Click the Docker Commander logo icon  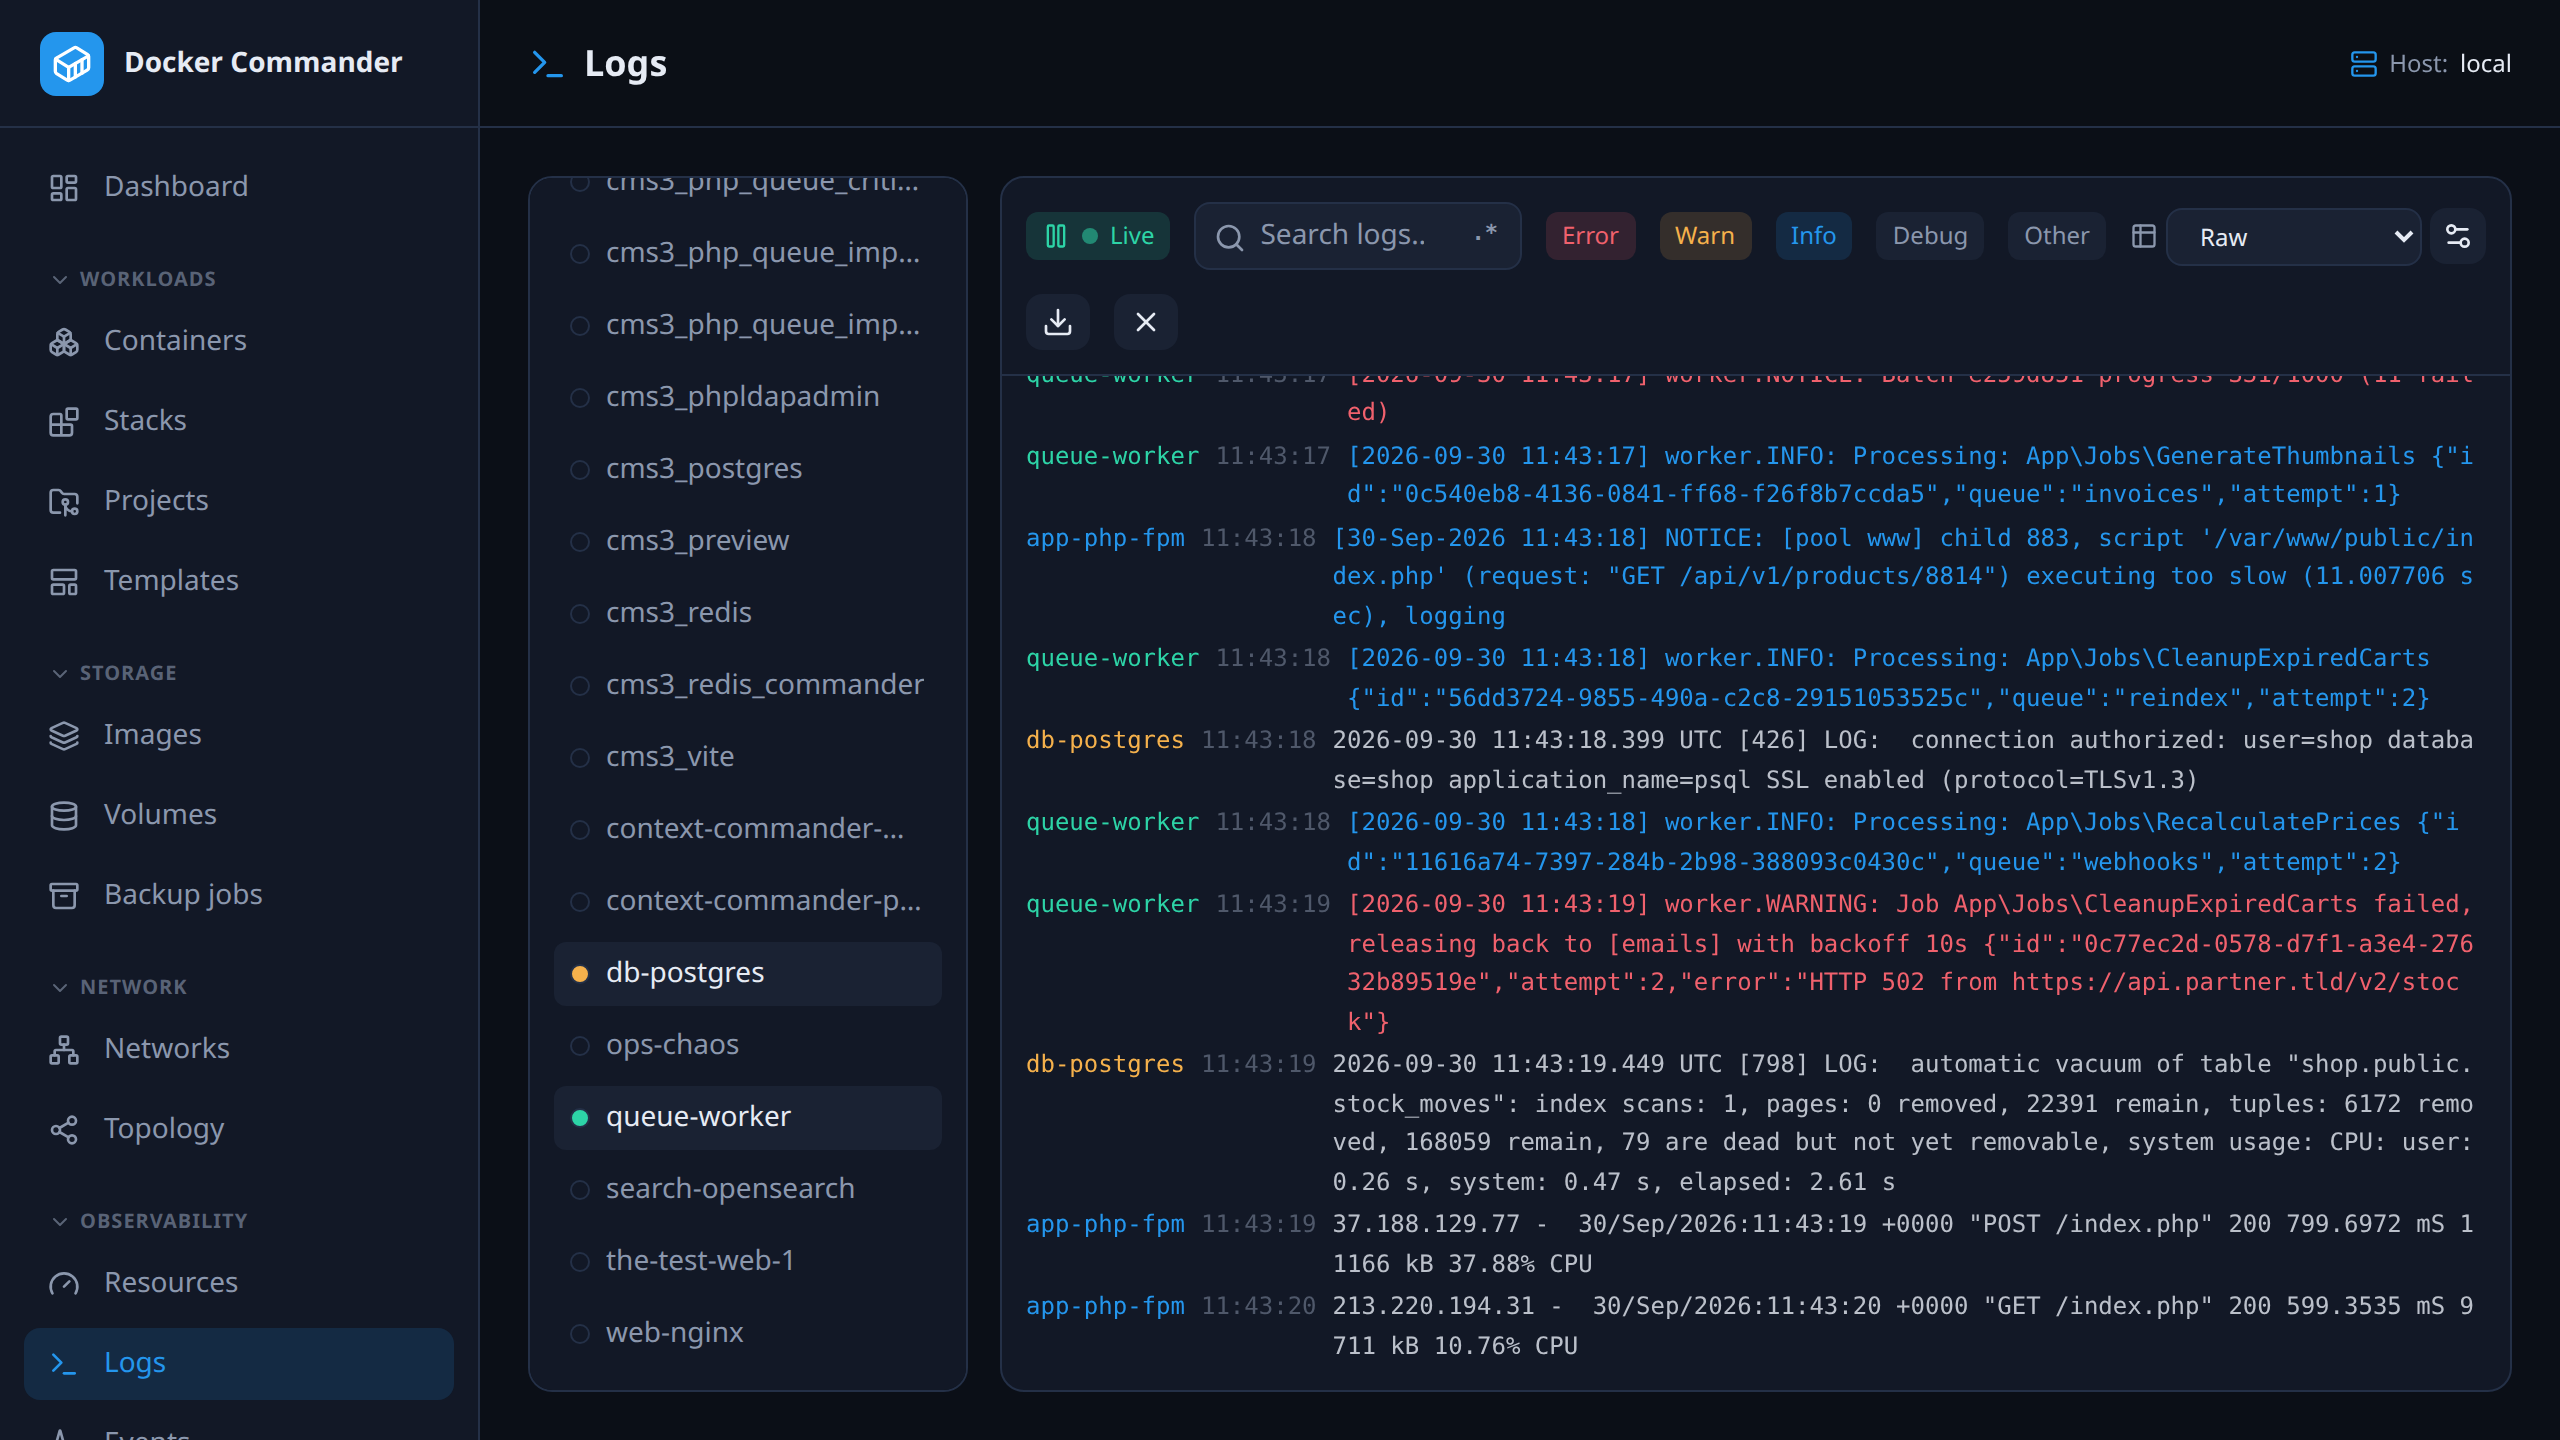pos(72,64)
